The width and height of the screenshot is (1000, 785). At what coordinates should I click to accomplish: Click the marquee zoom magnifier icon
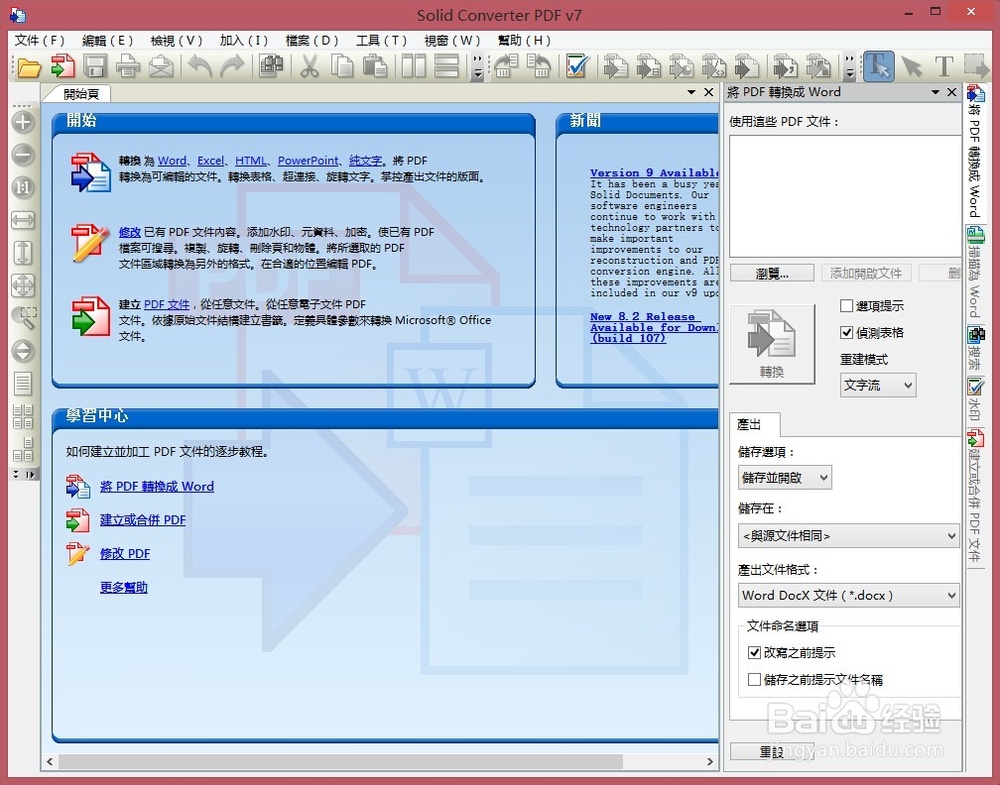(x=24, y=318)
